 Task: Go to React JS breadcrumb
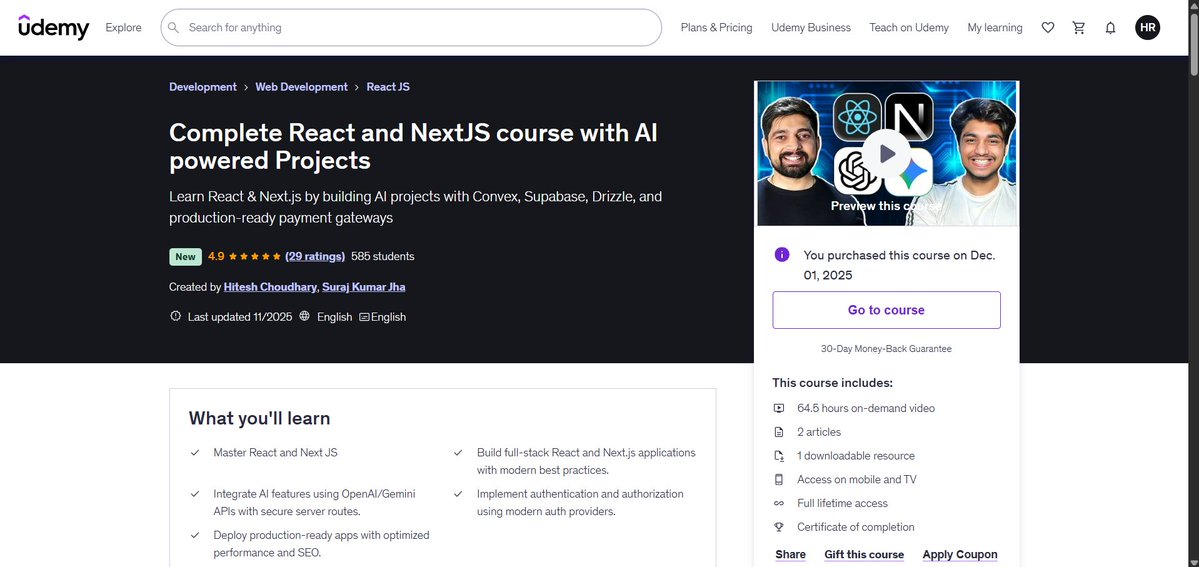click(388, 87)
